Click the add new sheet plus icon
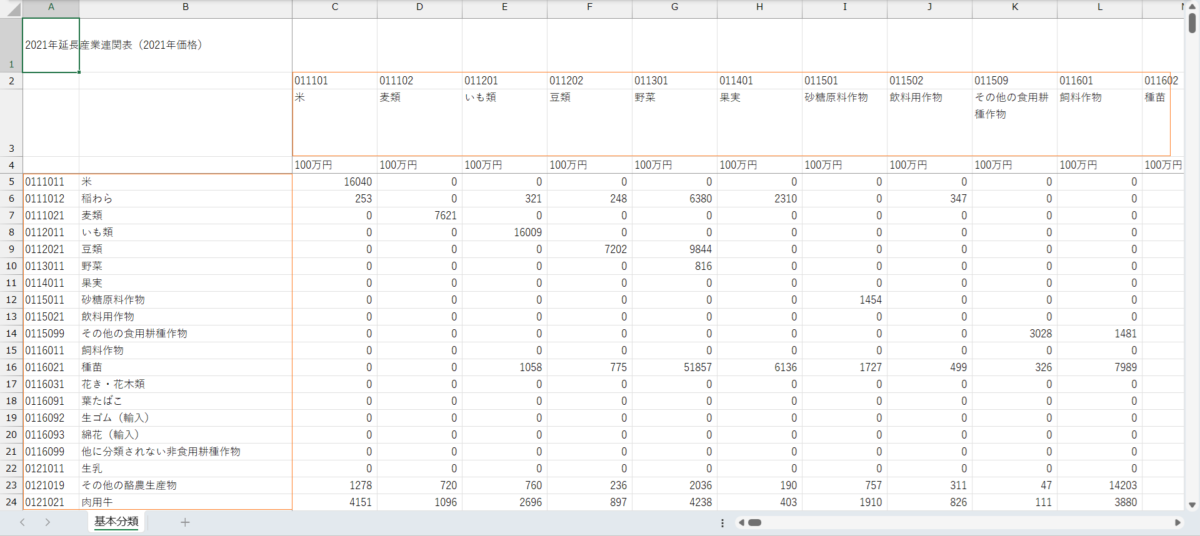Viewport: 1200px width, 536px height. click(x=184, y=522)
